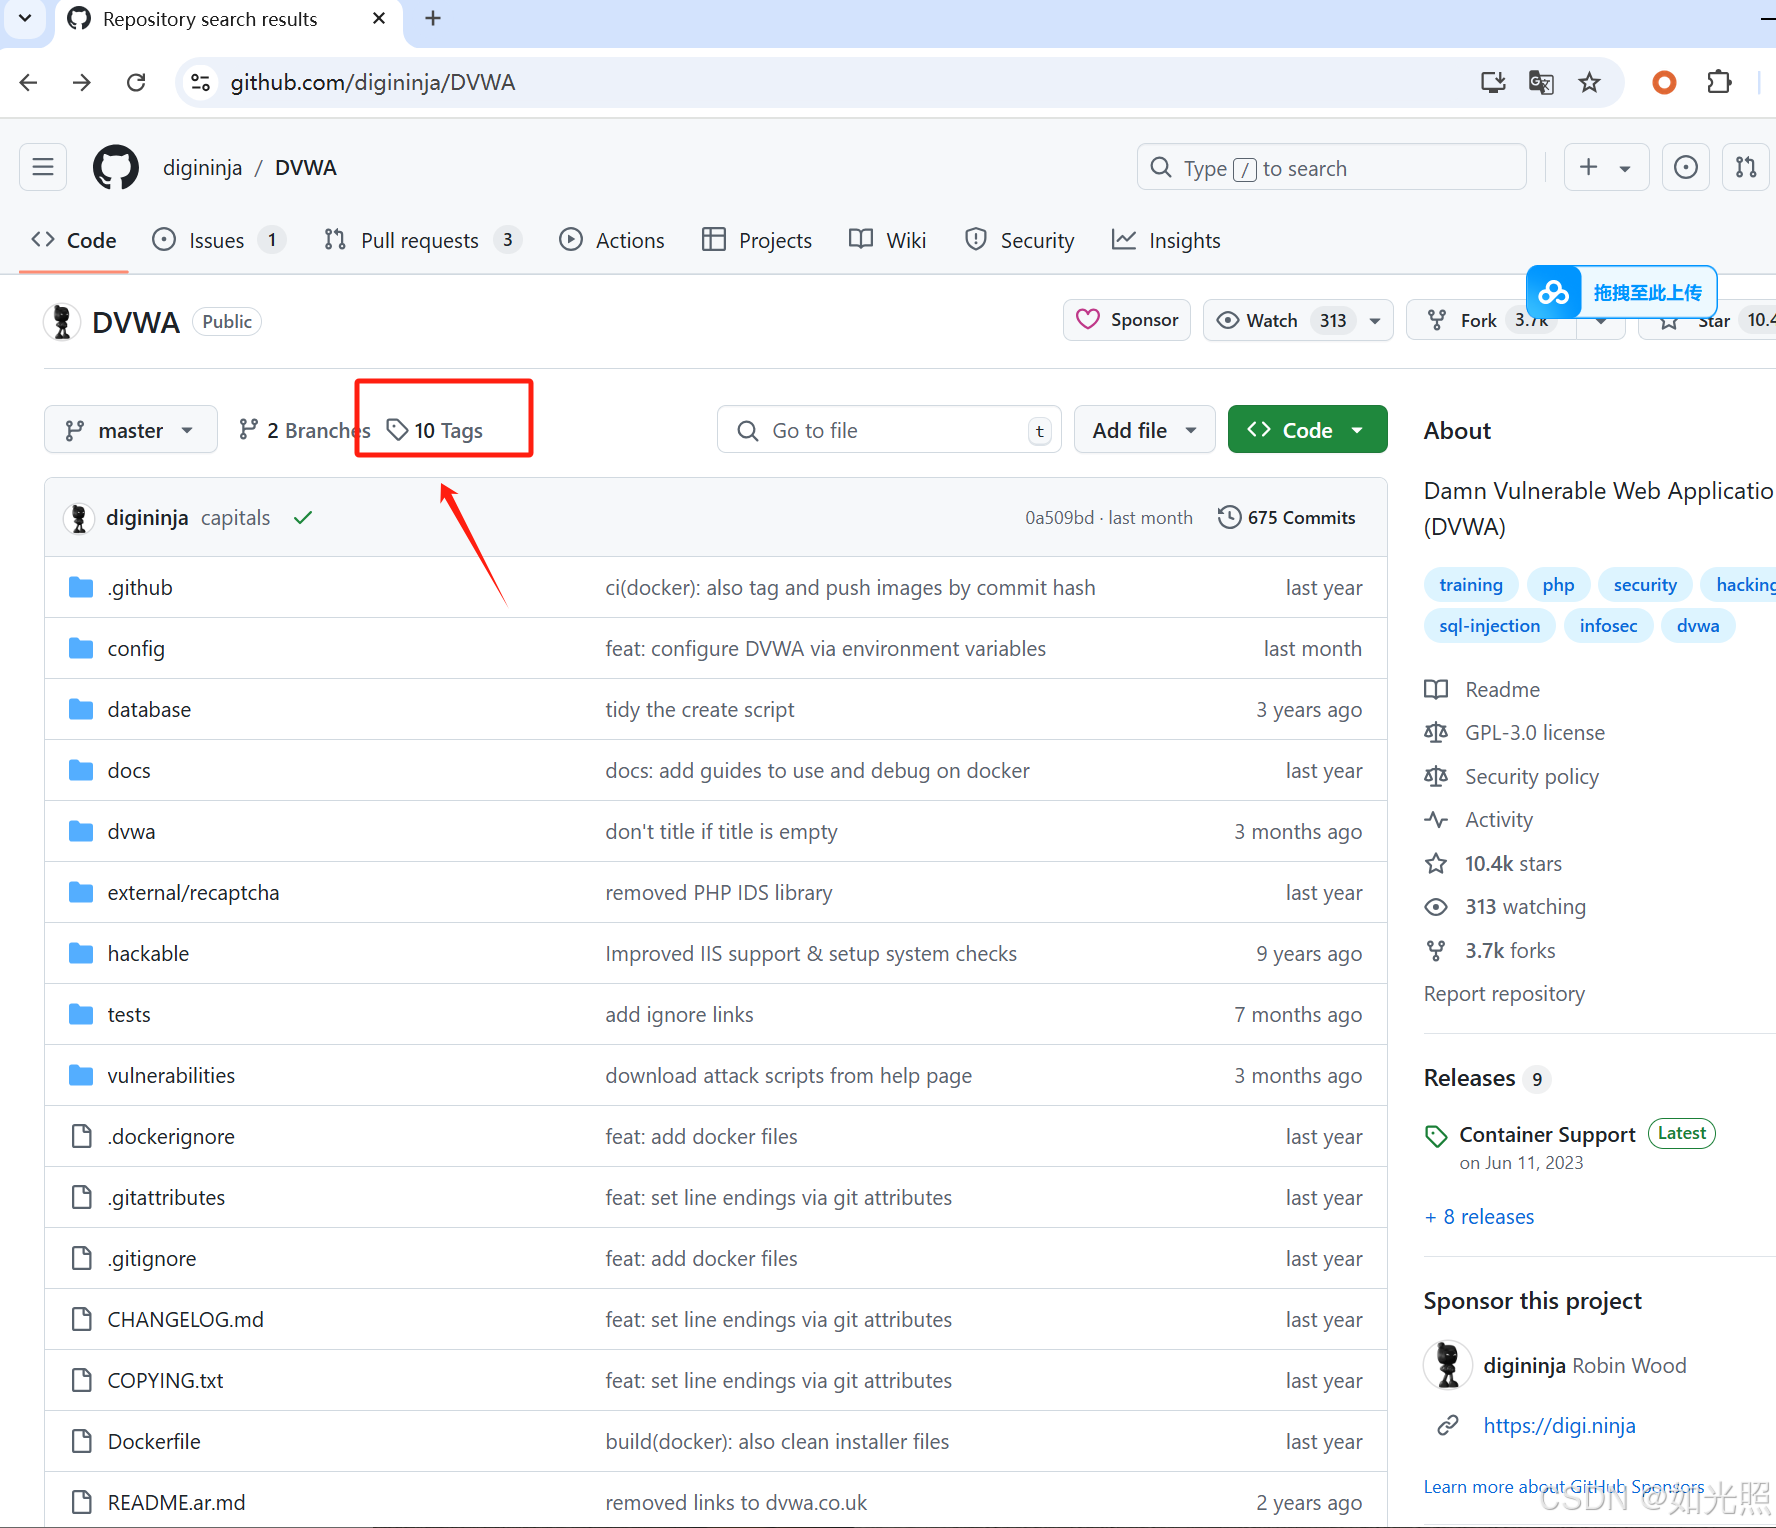View the 2 Branches link
This screenshot has width=1776, height=1528.
click(304, 430)
